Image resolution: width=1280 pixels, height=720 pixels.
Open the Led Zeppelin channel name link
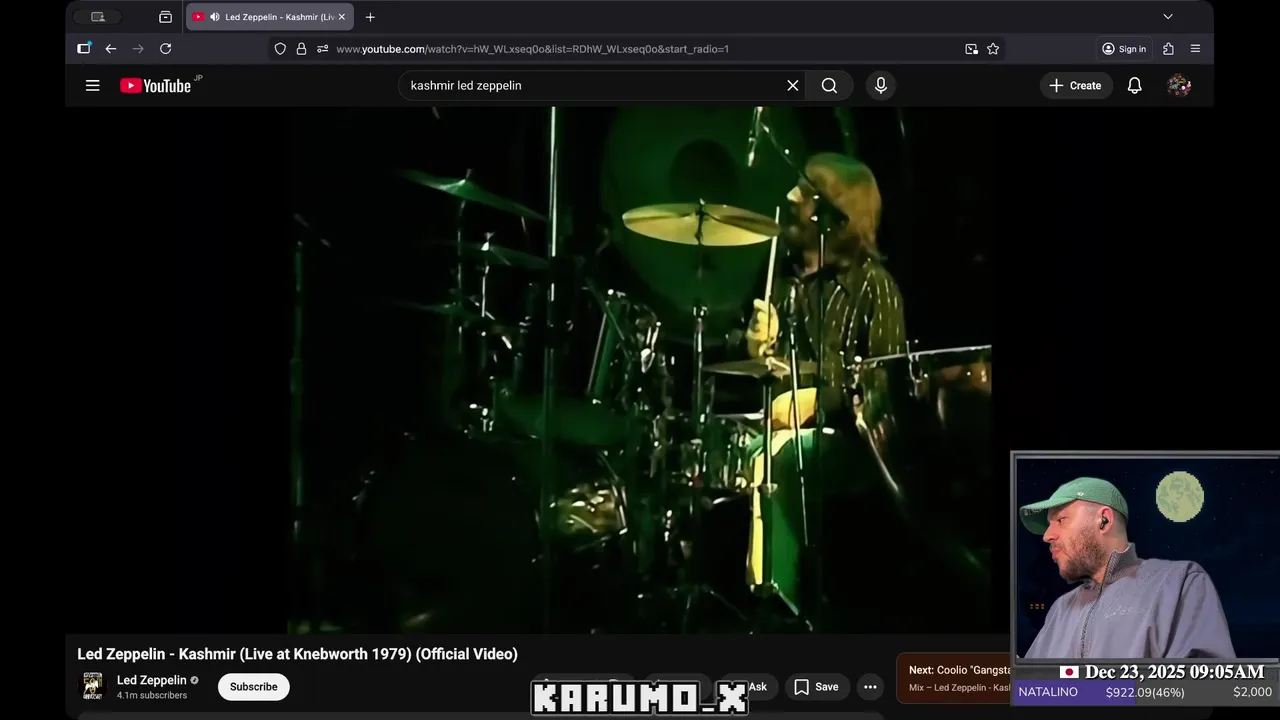pos(151,680)
